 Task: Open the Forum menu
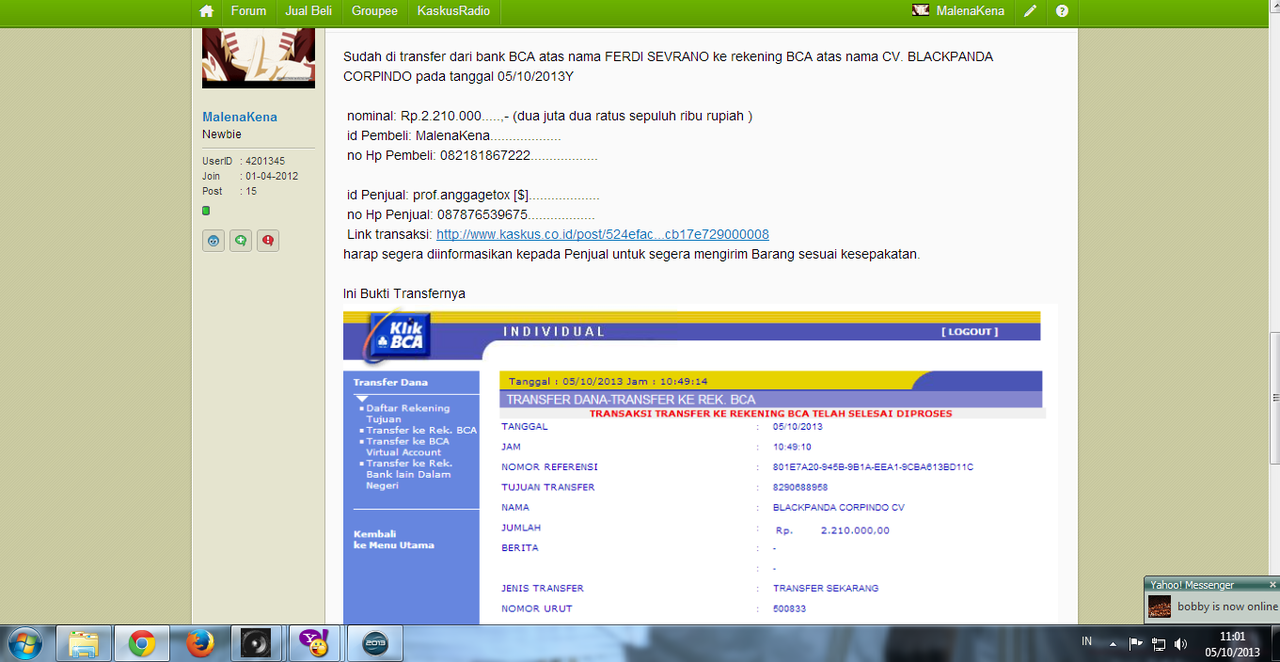coord(249,11)
